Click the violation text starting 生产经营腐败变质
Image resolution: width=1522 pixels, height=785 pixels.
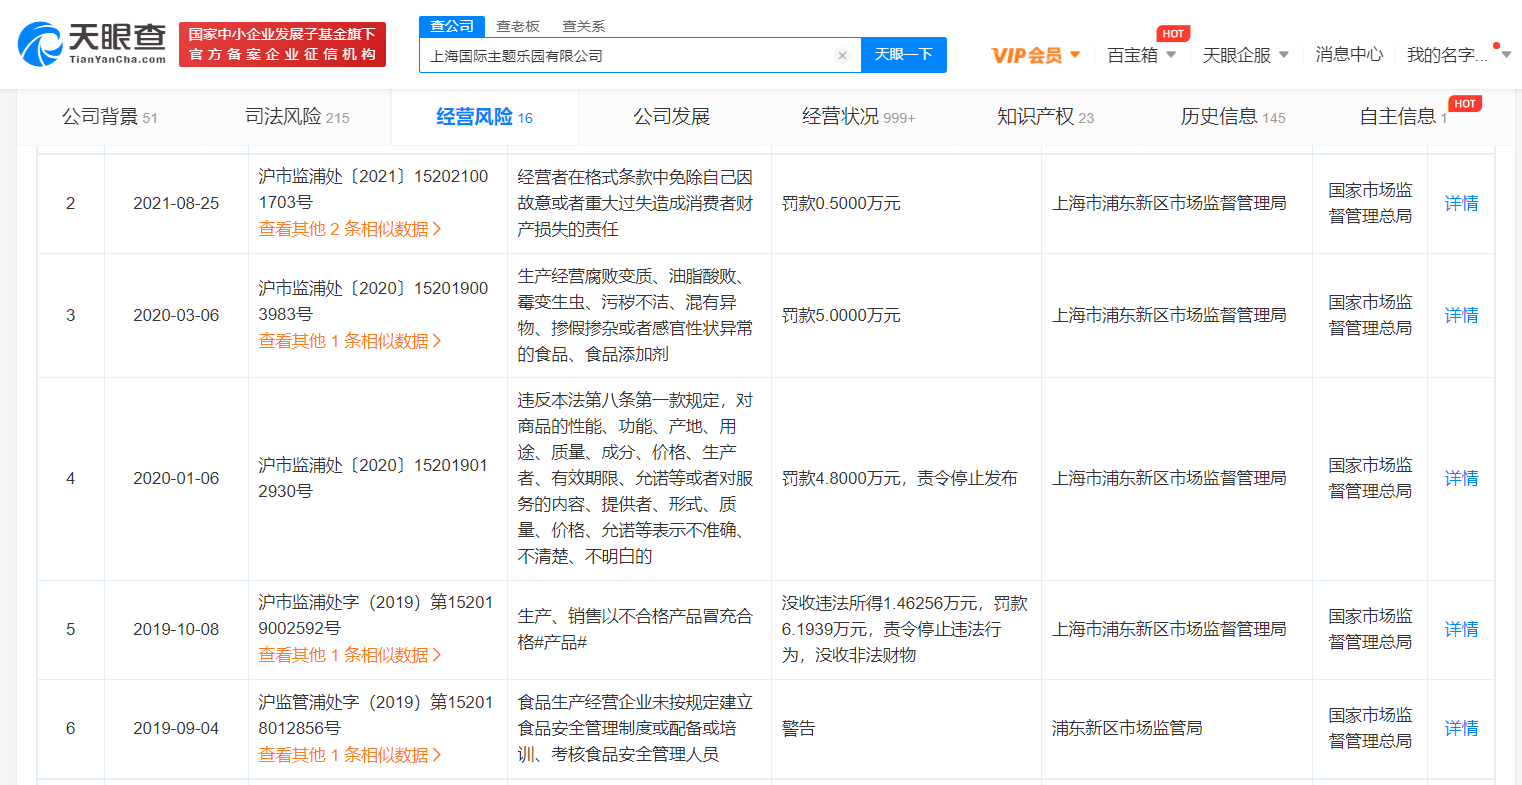pos(635,315)
